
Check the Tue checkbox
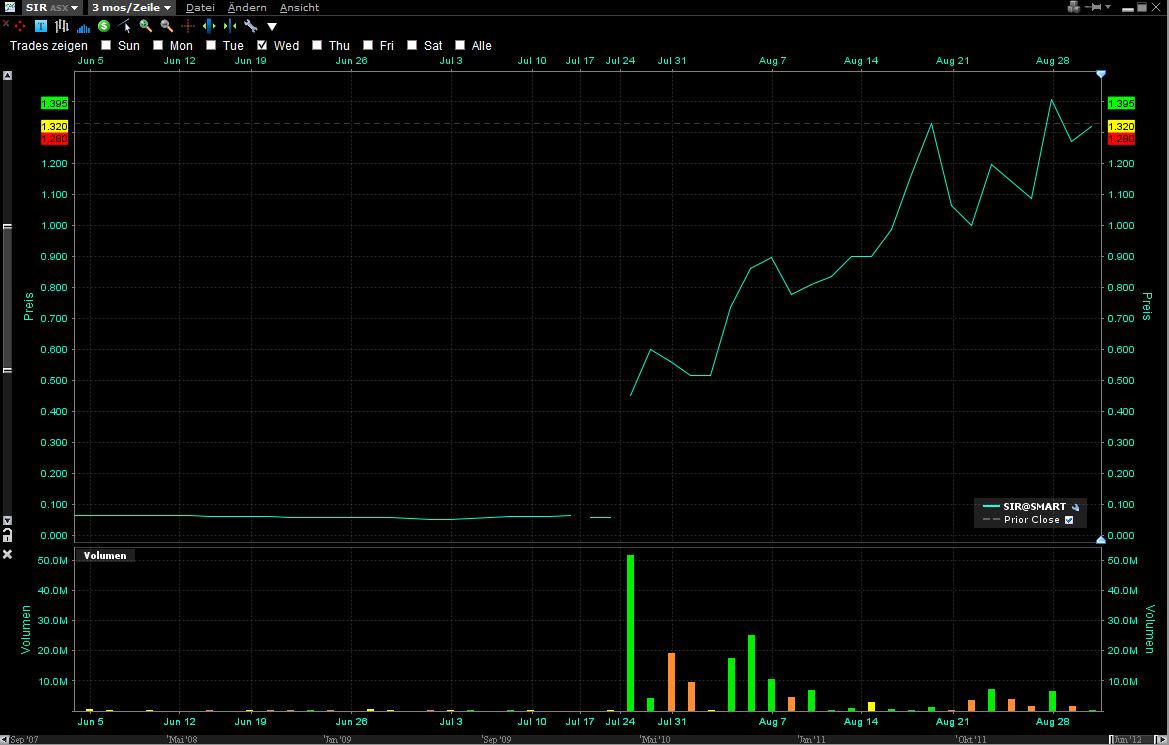tap(211, 45)
